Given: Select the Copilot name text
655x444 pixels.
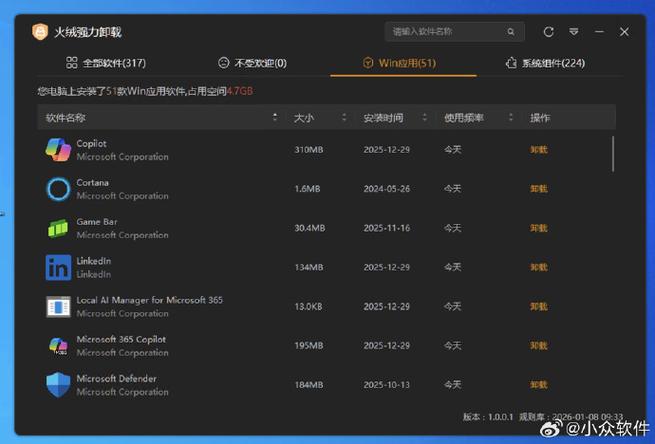Looking at the screenshot, I should 91,144.
